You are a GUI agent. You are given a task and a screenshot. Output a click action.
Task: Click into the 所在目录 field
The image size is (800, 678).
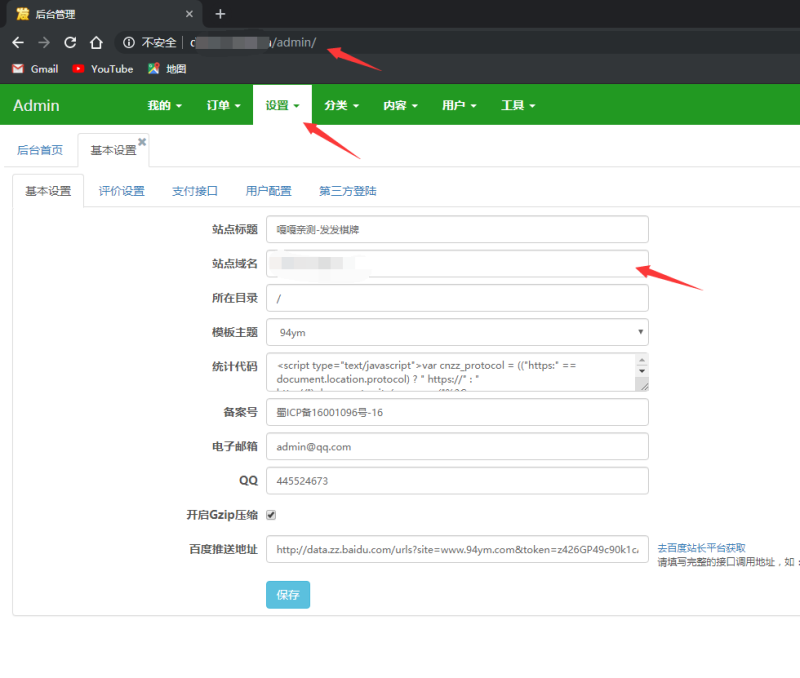tap(457, 298)
